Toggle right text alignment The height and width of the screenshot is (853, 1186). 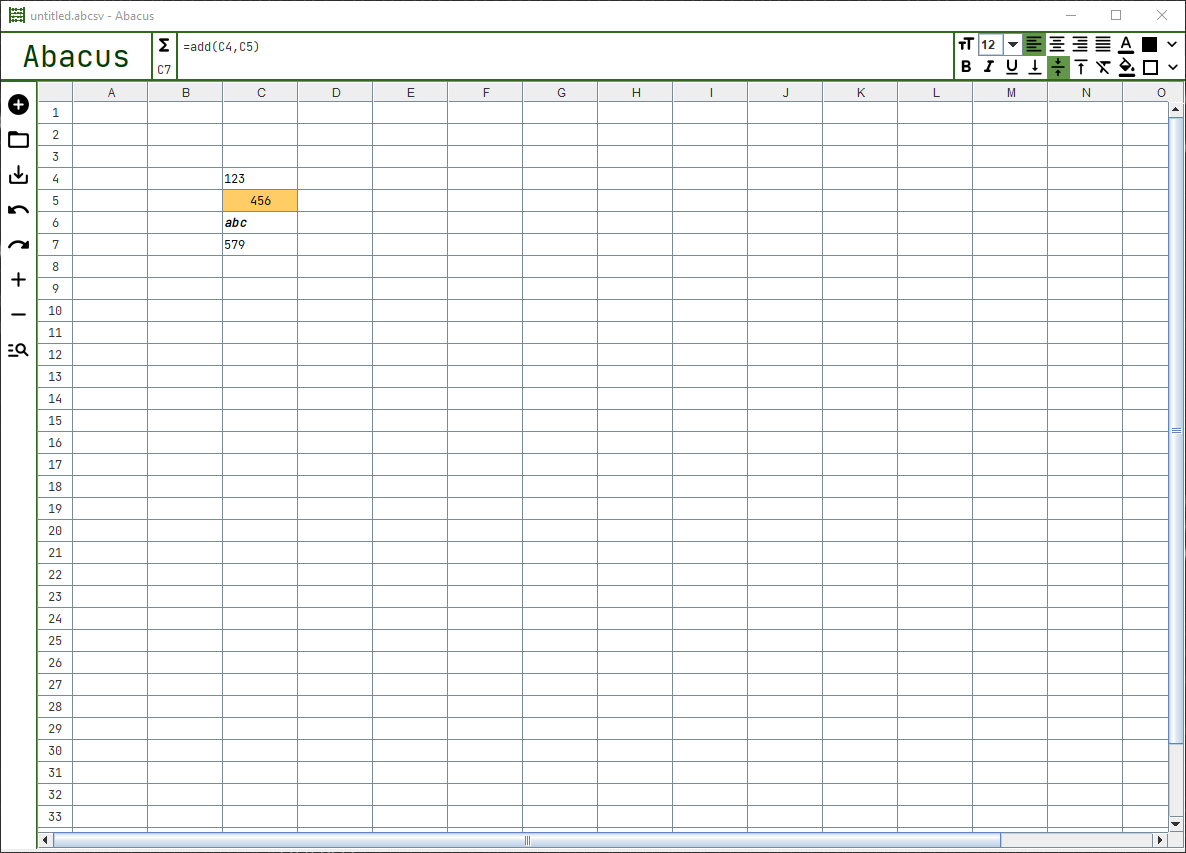tap(1080, 45)
